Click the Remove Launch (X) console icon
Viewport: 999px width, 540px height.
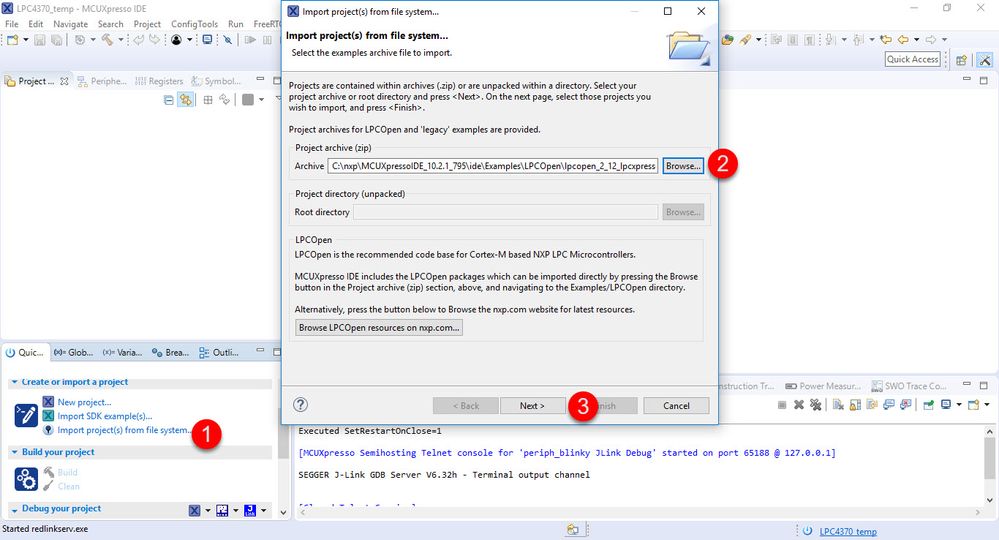pyautogui.click(x=798, y=404)
